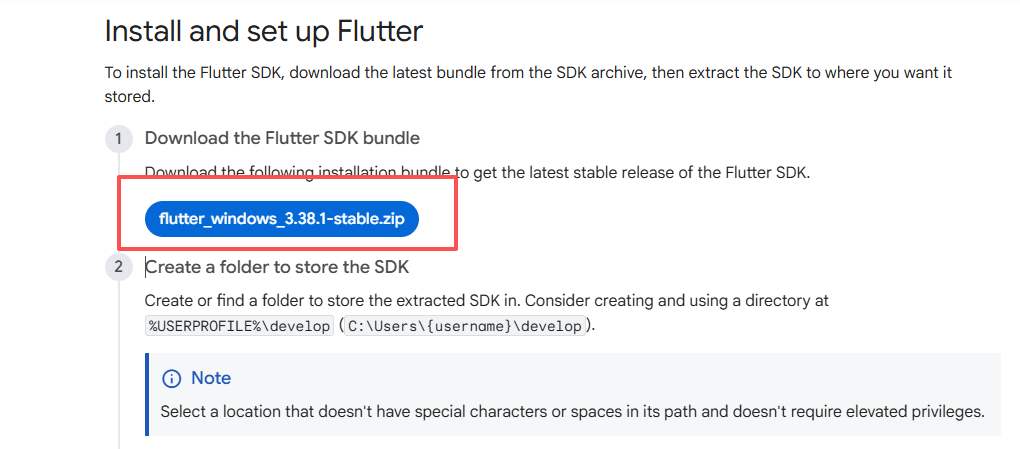Click the C:\Users\{username}\develop path snippet
This screenshot has height=449, width=1020.
(x=465, y=326)
